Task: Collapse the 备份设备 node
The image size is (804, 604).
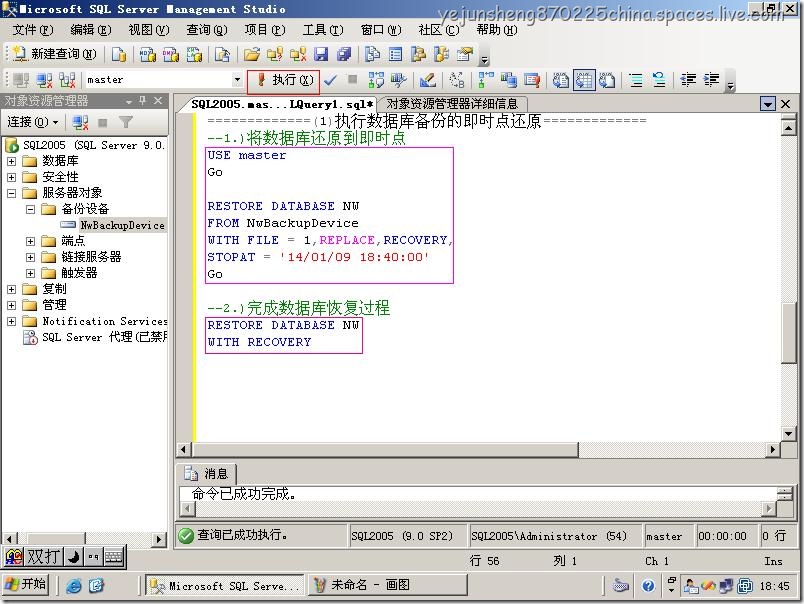Action: click(x=31, y=209)
